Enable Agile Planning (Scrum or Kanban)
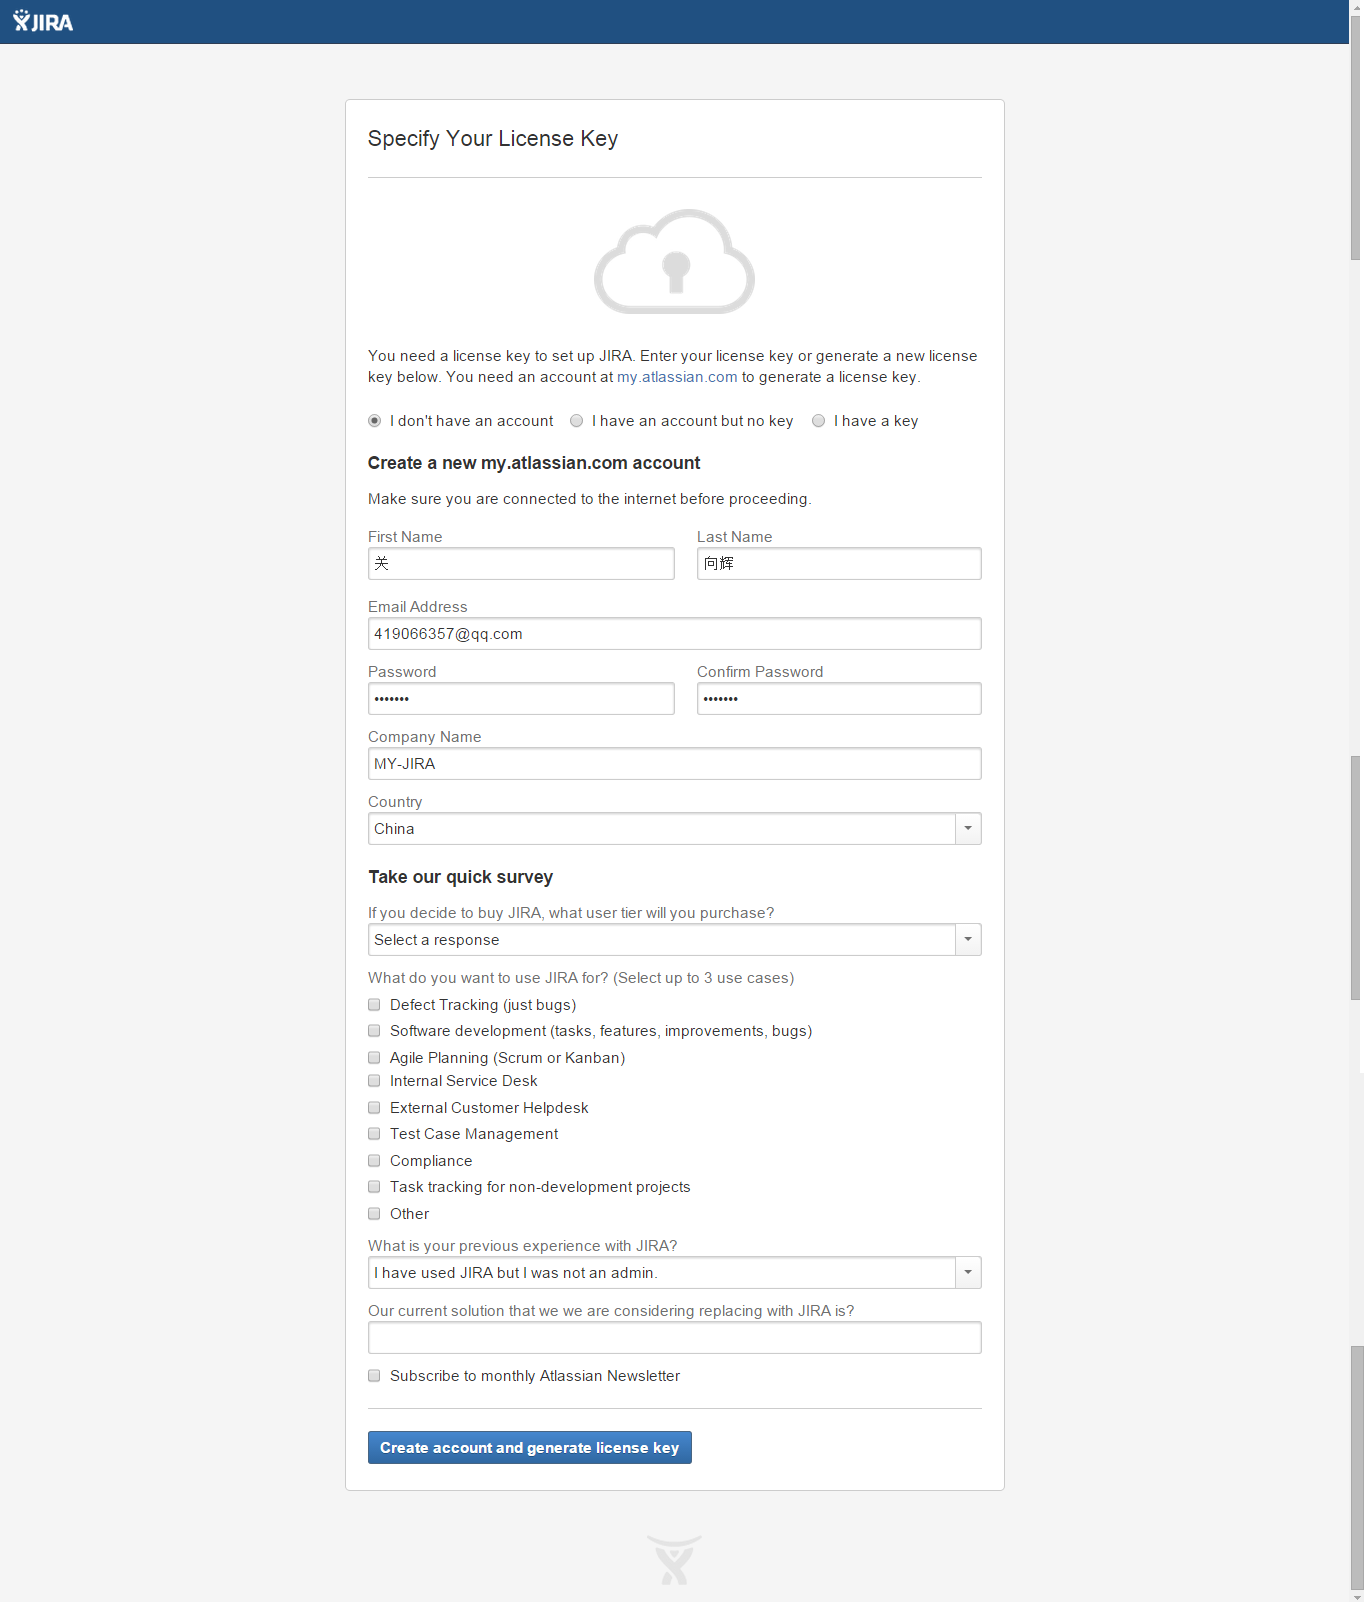The height and width of the screenshot is (1602, 1364). click(x=374, y=1058)
